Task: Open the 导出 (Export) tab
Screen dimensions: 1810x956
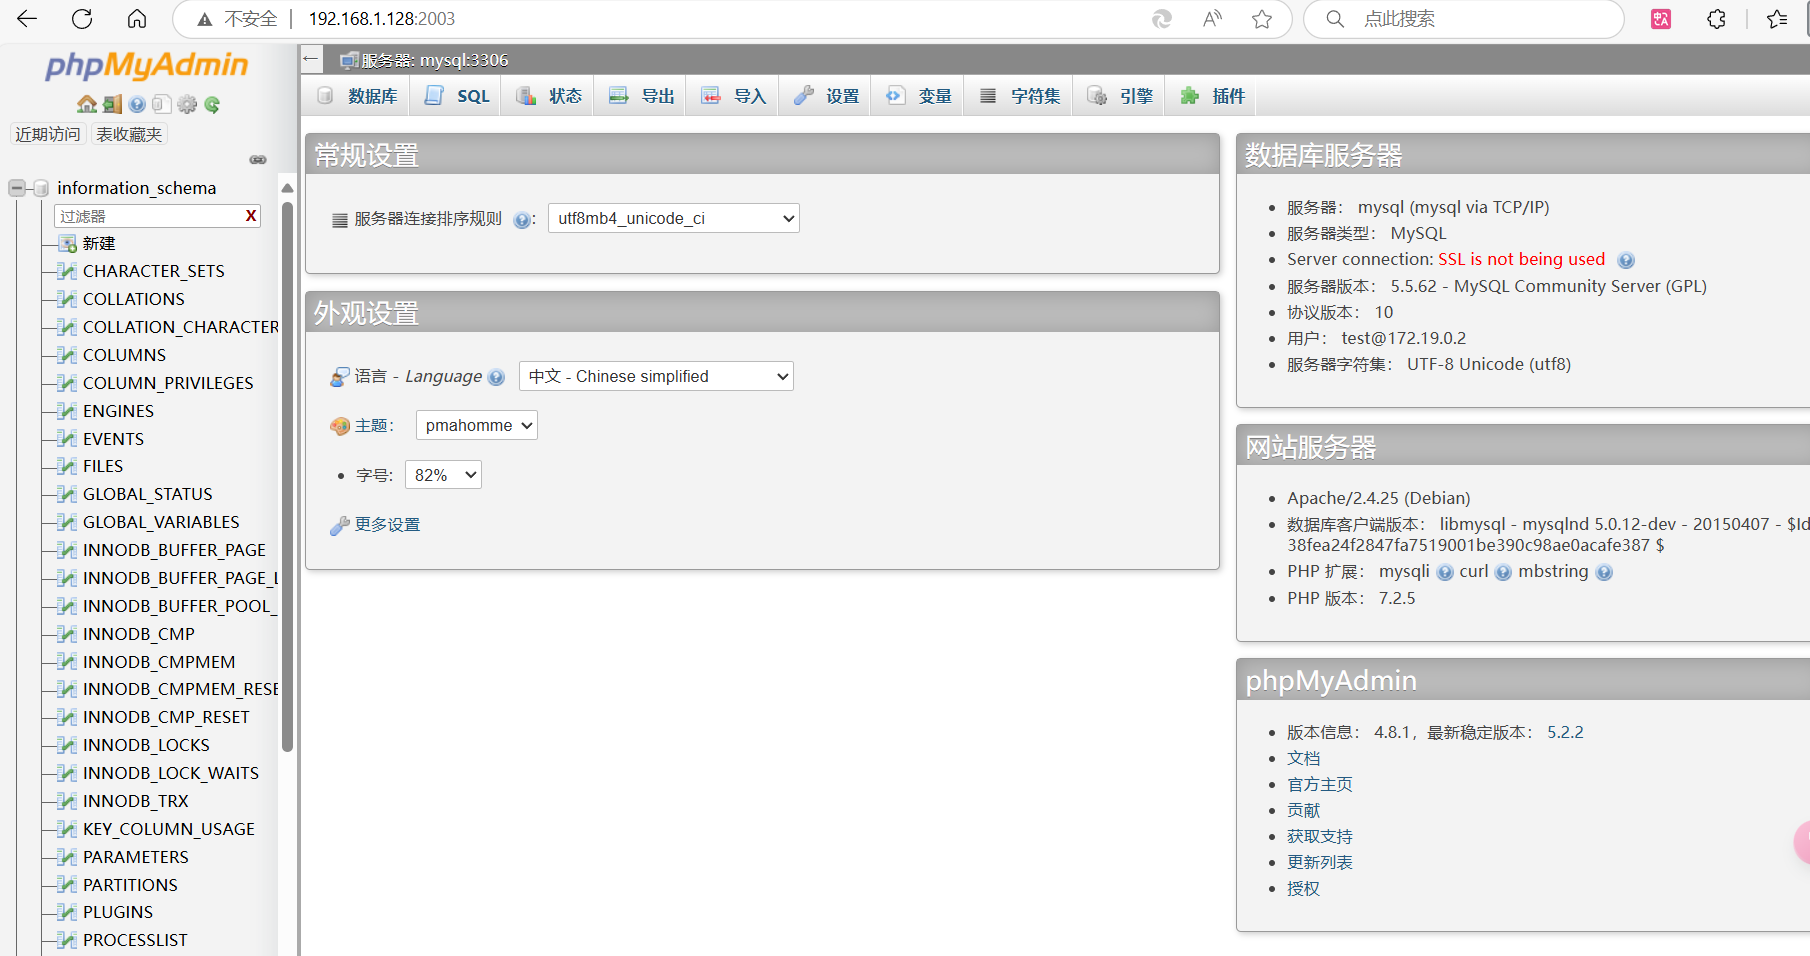Action: 642,96
